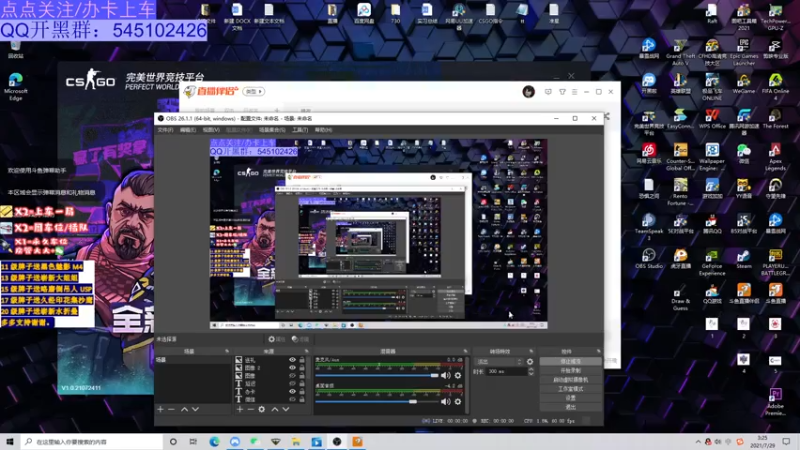Toggle visibility eye of top source row
Screen dimensions: 800x450
(x=292, y=360)
